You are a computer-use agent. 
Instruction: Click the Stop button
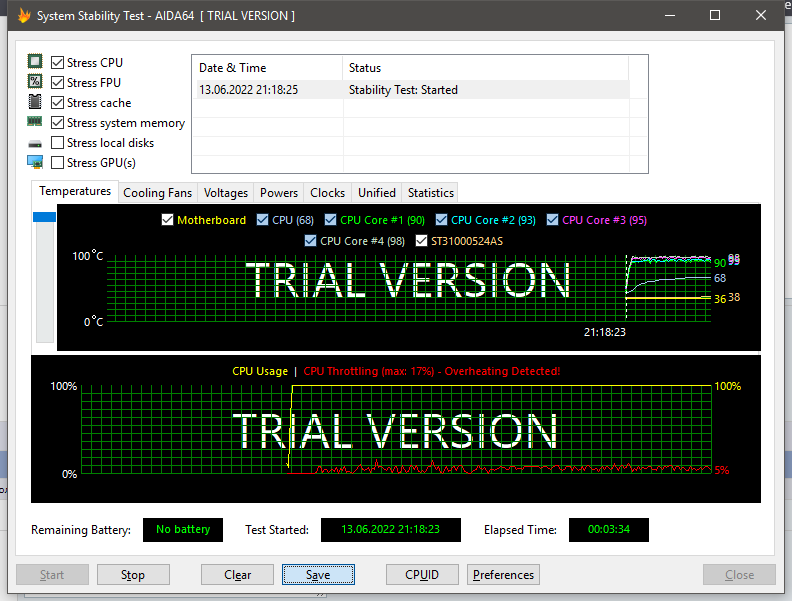133,575
